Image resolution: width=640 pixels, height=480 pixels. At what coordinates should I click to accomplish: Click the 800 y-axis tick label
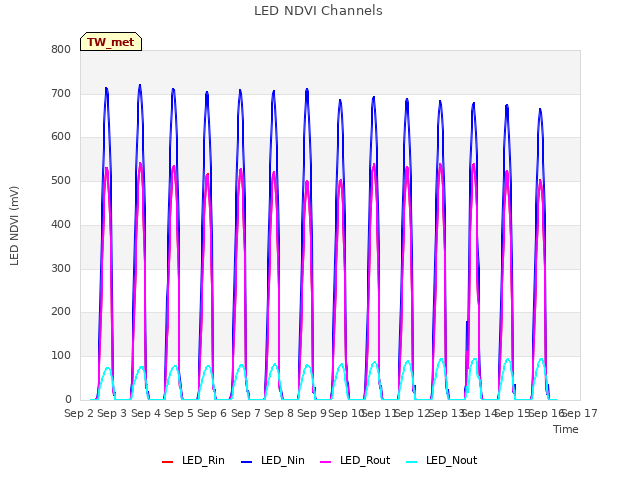click(61, 50)
